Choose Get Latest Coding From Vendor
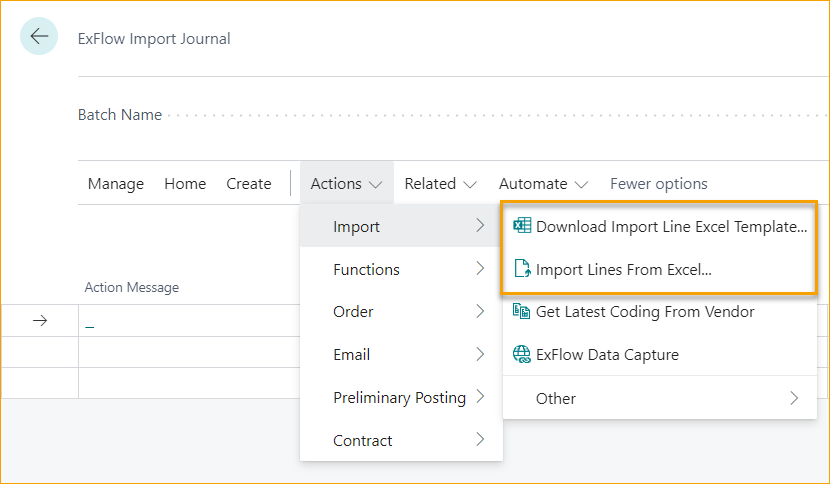The height and width of the screenshot is (484, 830). (660, 311)
